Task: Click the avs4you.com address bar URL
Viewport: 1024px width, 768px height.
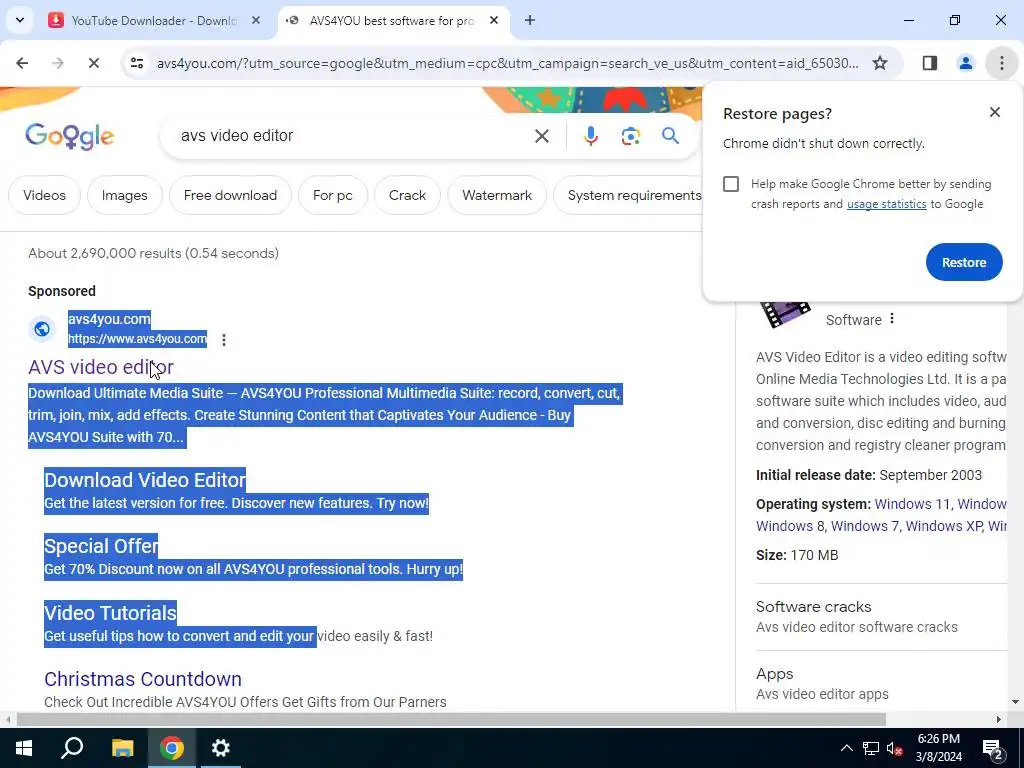Action: click(507, 63)
